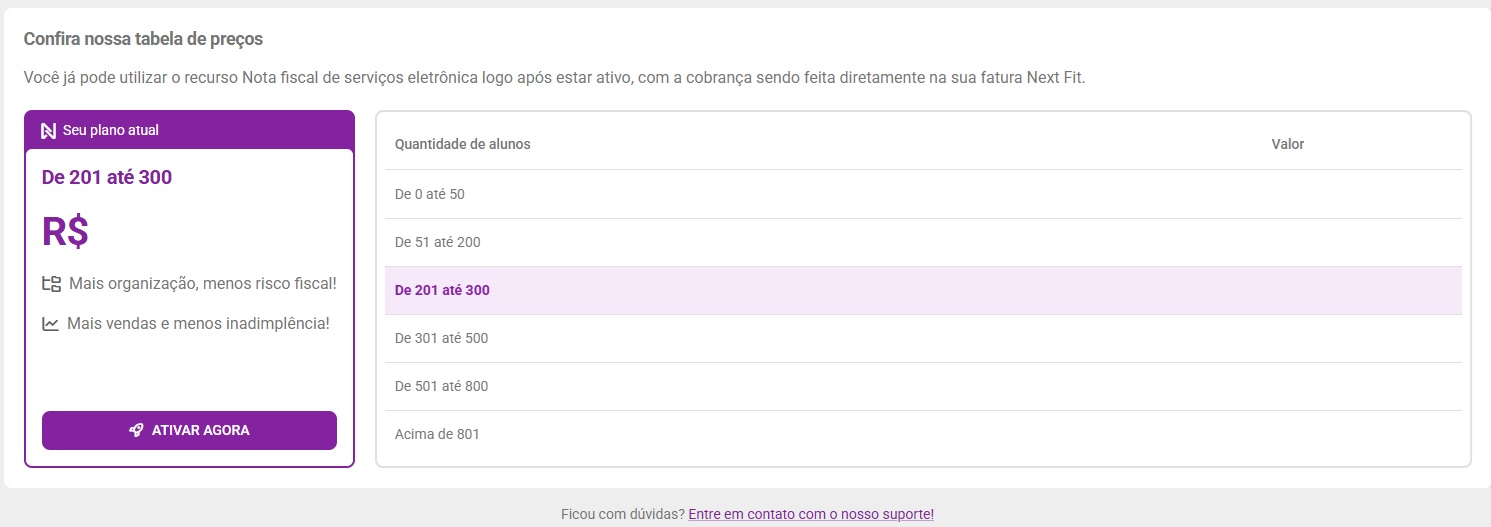
Task: Click the De 201 até 300 plan title
Action: (x=107, y=177)
